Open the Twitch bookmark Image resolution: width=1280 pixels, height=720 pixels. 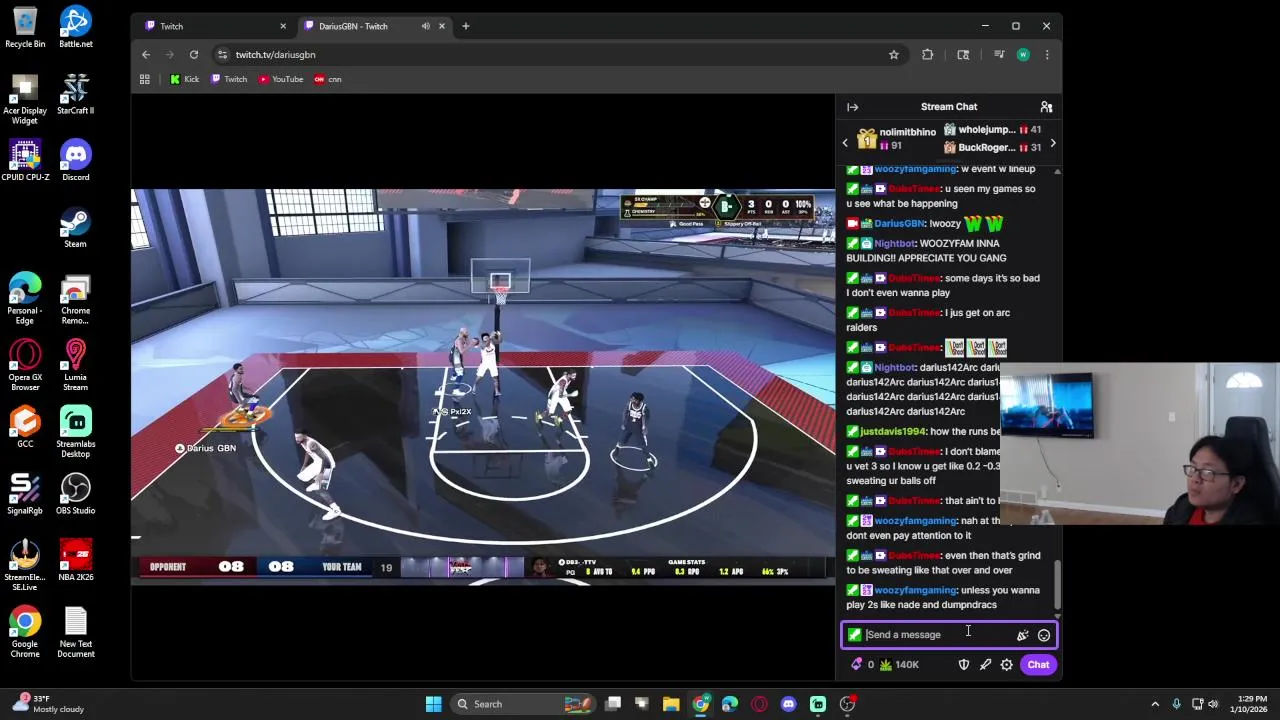click(229, 79)
